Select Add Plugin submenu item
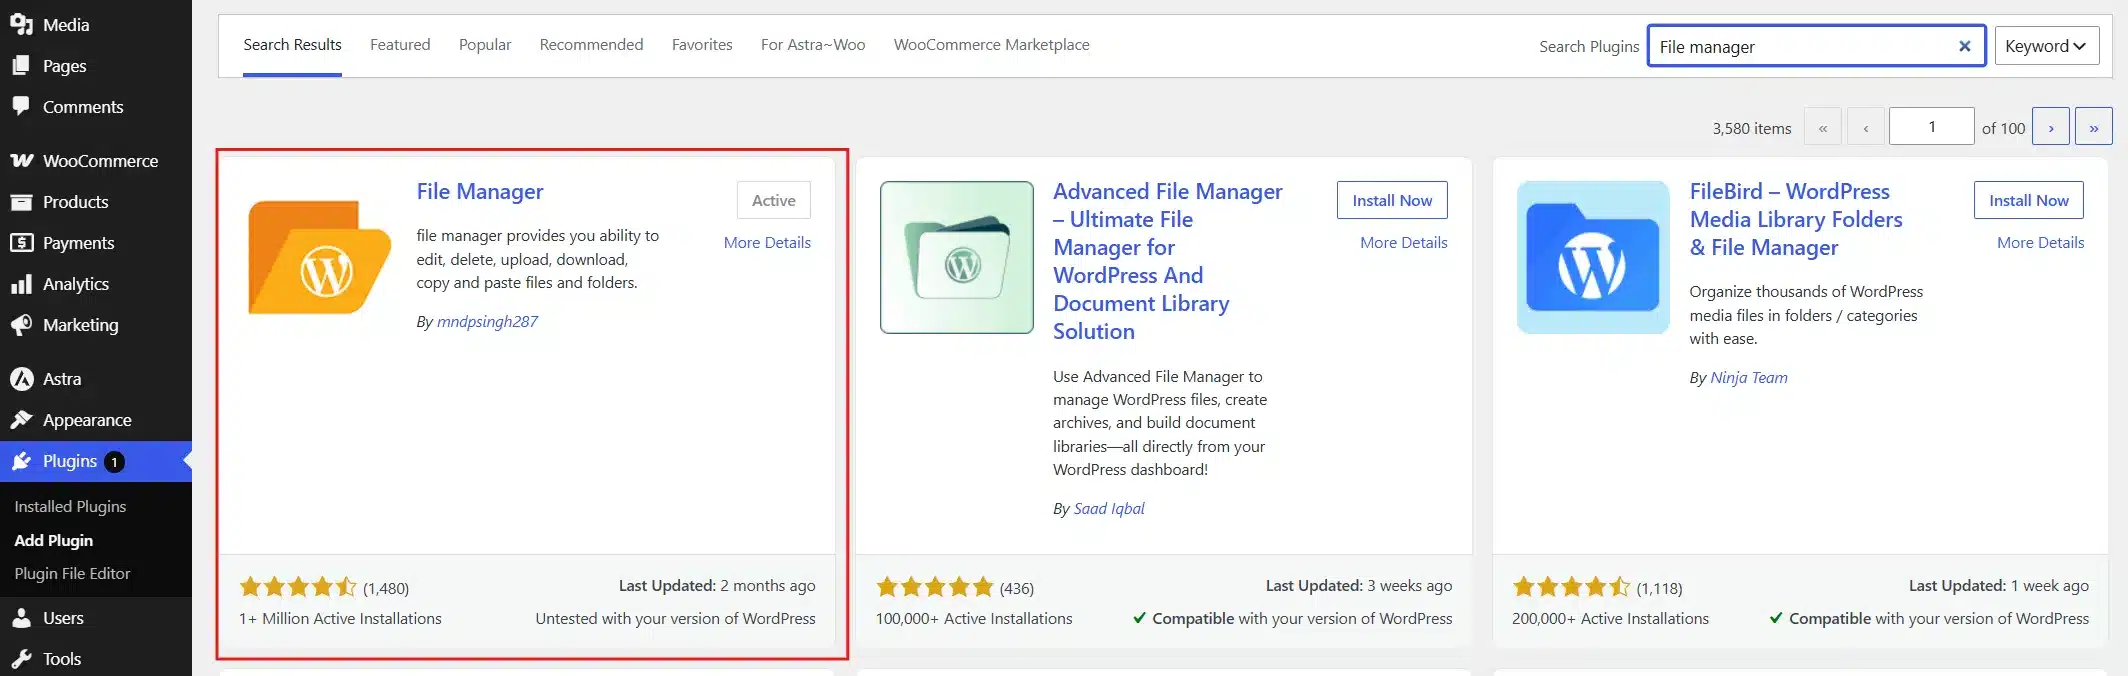 pos(54,540)
